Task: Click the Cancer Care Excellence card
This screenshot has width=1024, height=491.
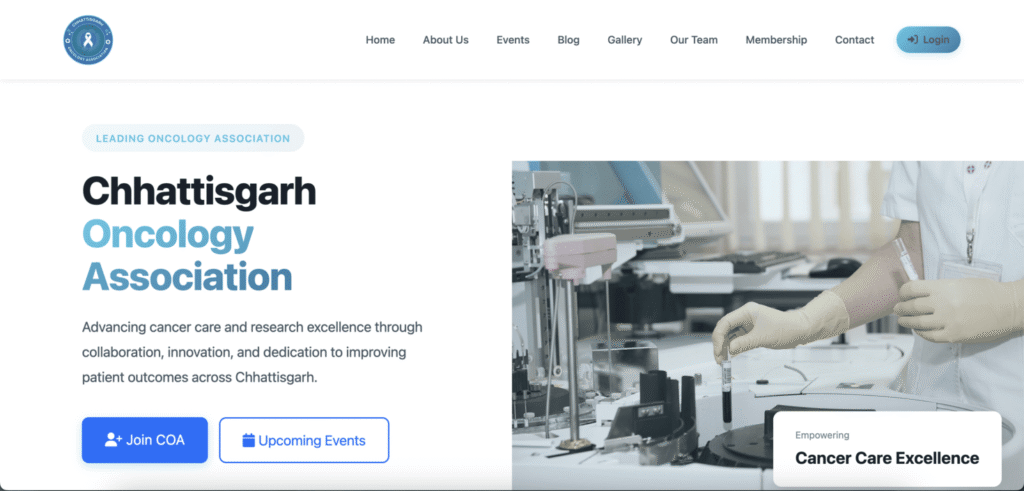Action: tap(887, 449)
